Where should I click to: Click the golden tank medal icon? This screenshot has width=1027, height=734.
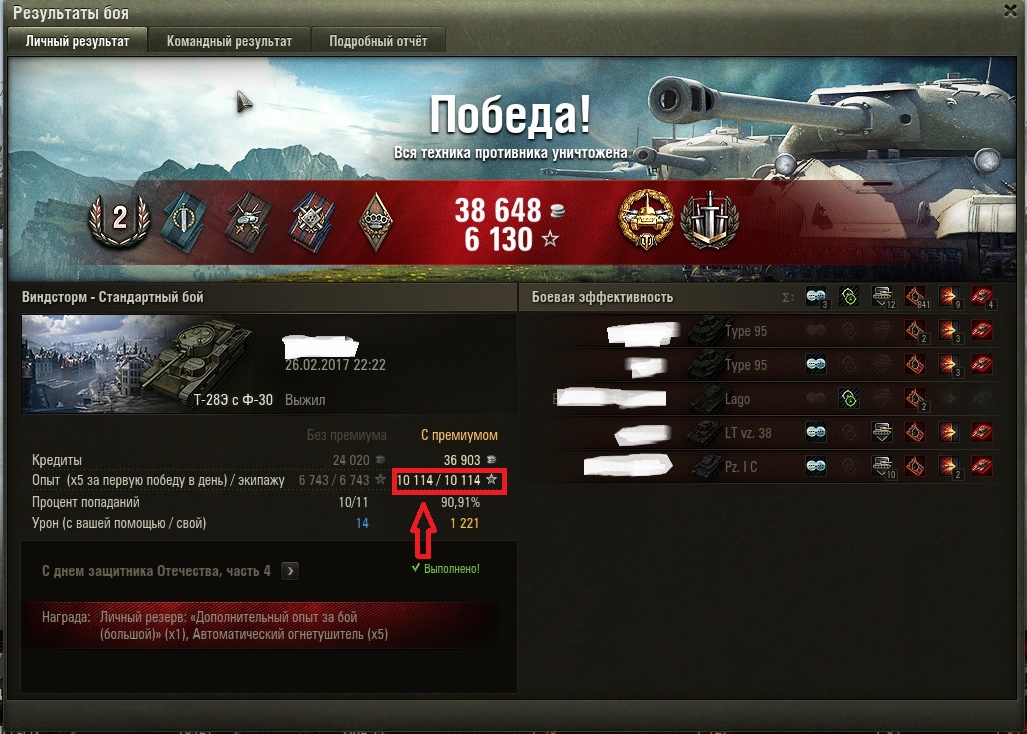[647, 219]
